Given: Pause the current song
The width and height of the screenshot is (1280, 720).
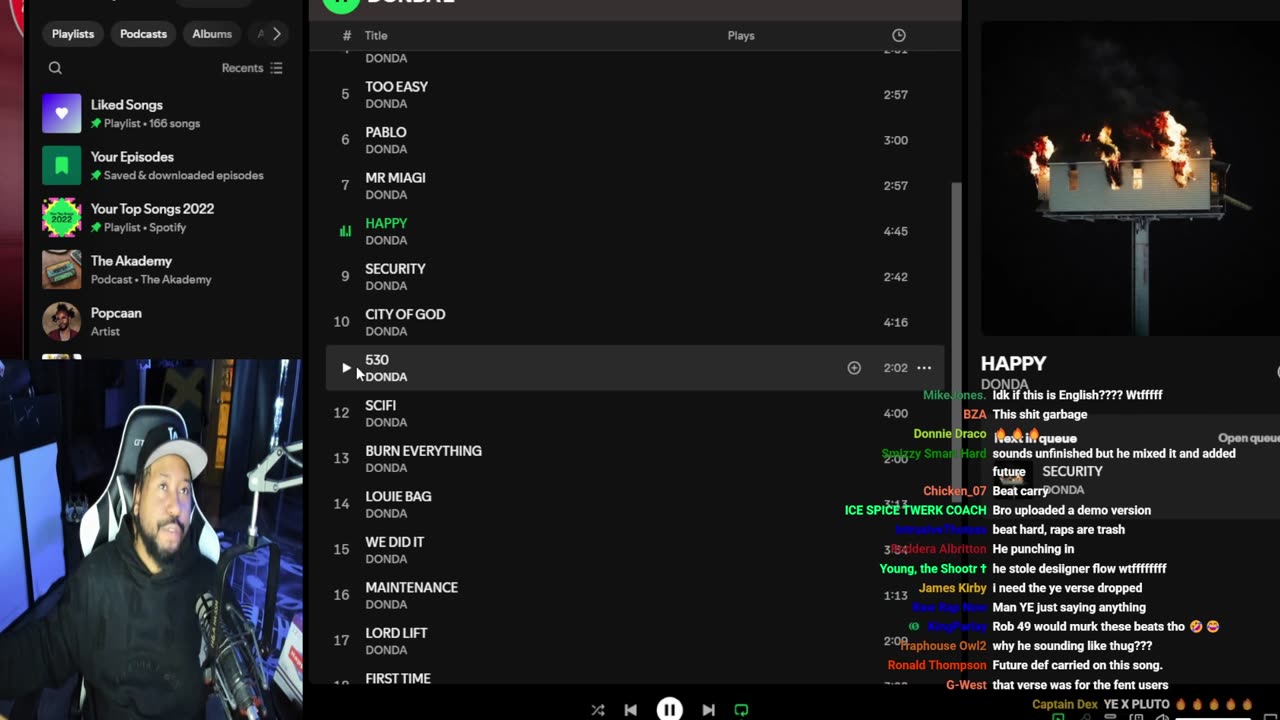Looking at the screenshot, I should tap(669, 709).
